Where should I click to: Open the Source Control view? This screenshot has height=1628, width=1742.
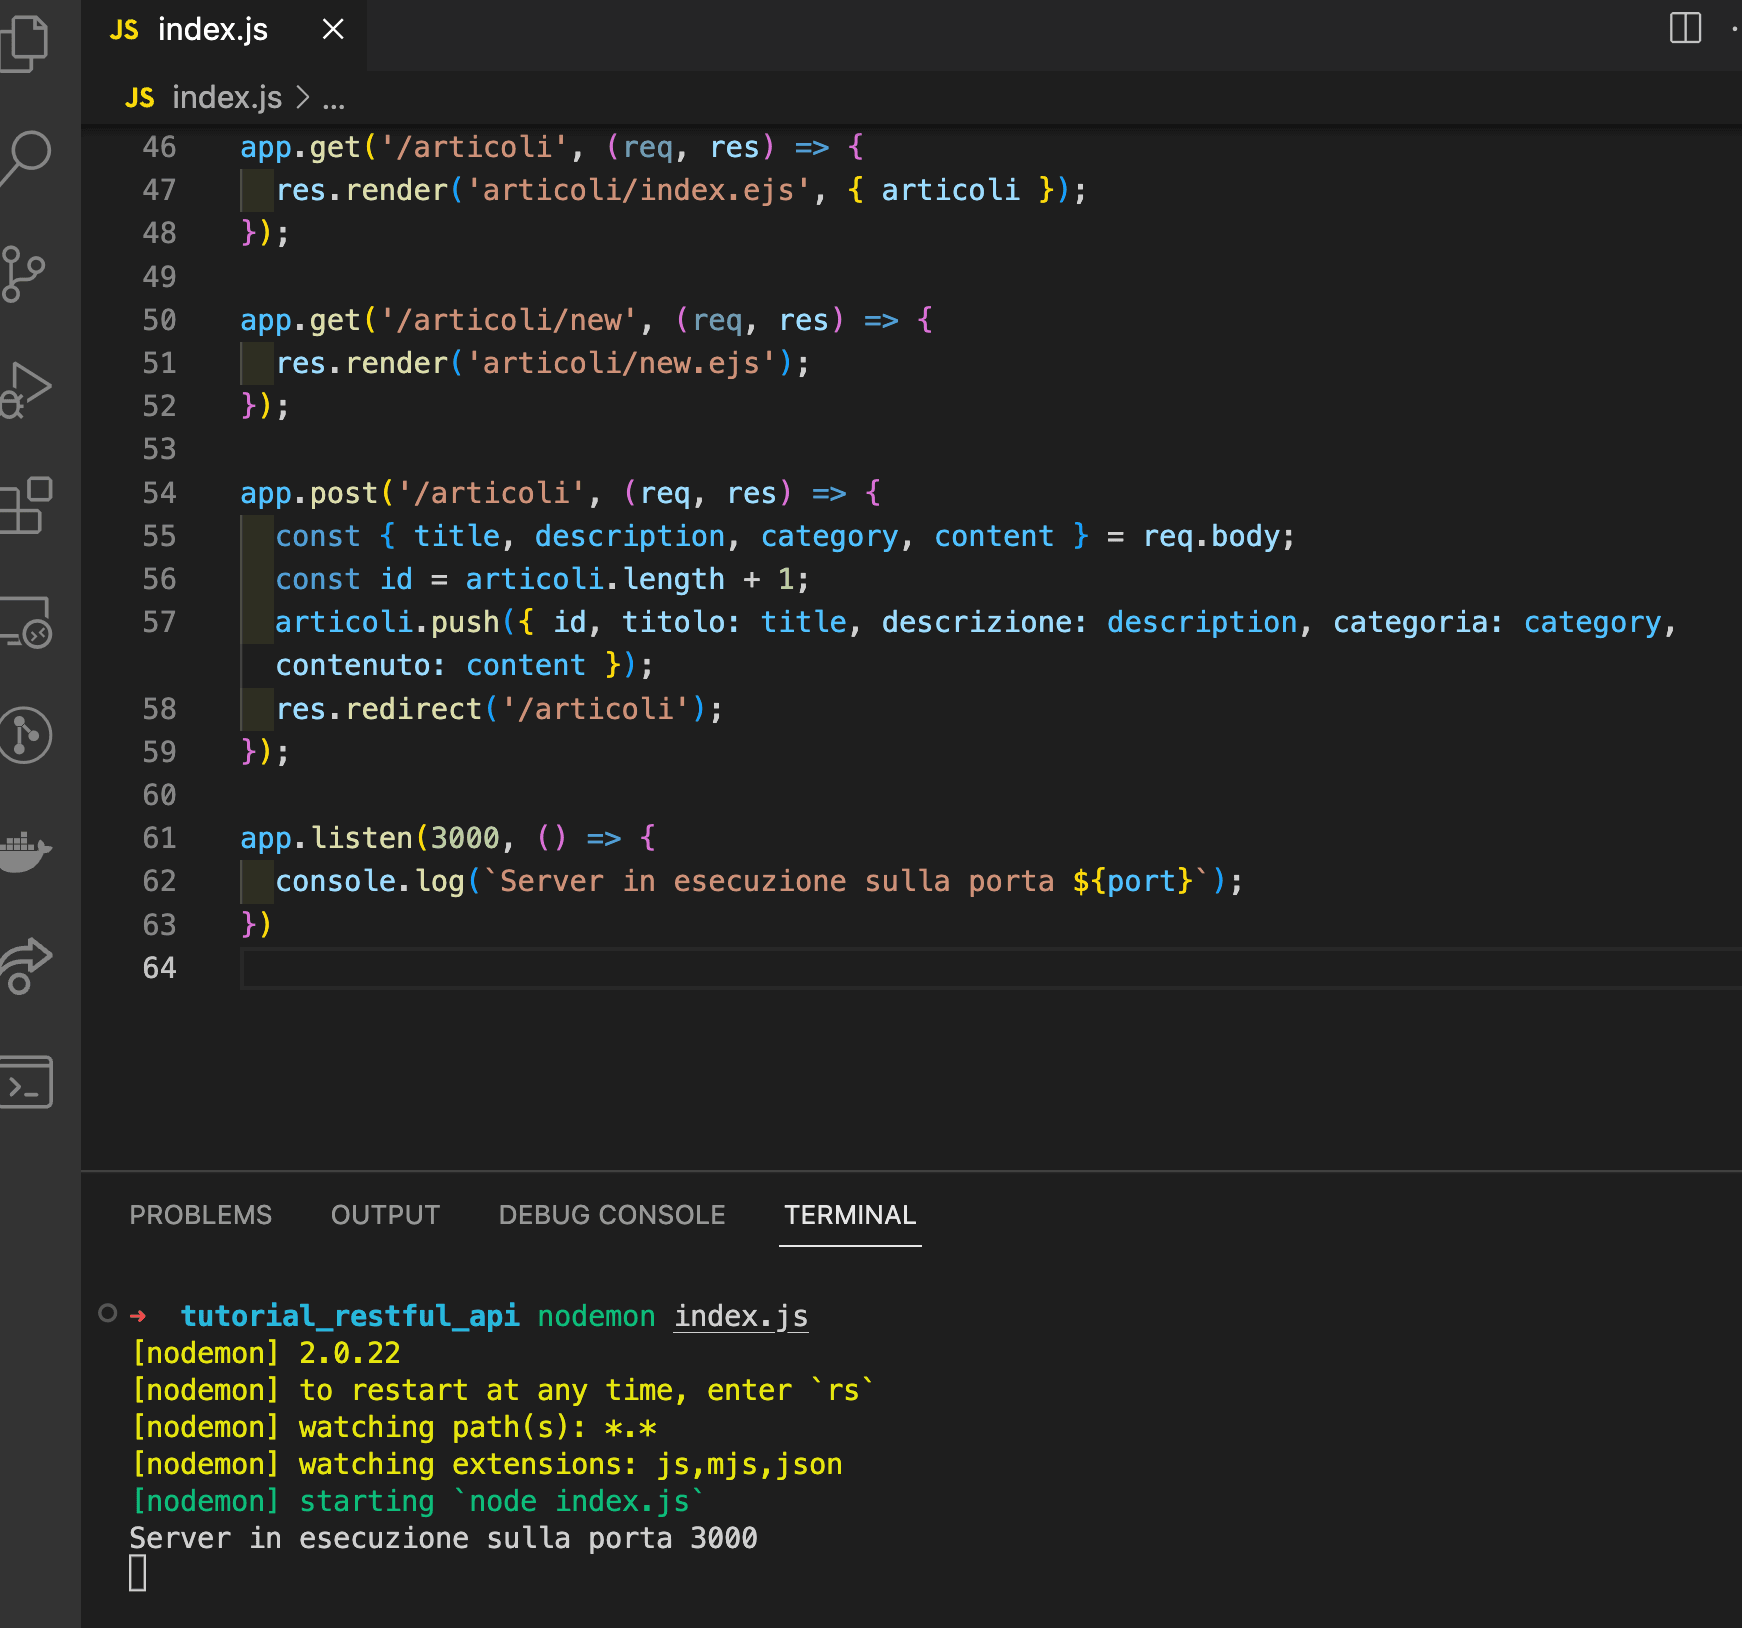24,274
